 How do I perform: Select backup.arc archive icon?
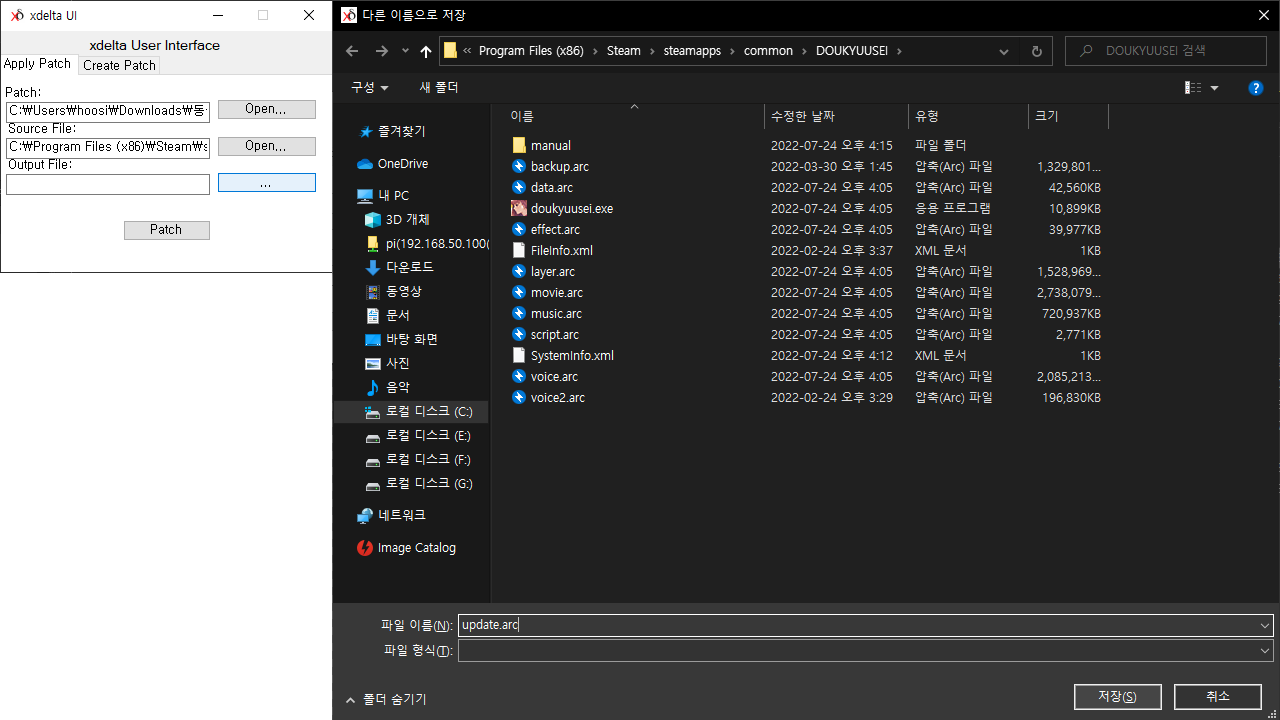pyautogui.click(x=519, y=167)
